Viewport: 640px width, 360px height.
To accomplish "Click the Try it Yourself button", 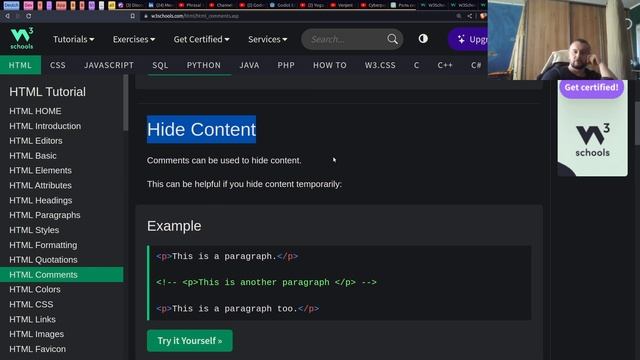I will coord(190,341).
